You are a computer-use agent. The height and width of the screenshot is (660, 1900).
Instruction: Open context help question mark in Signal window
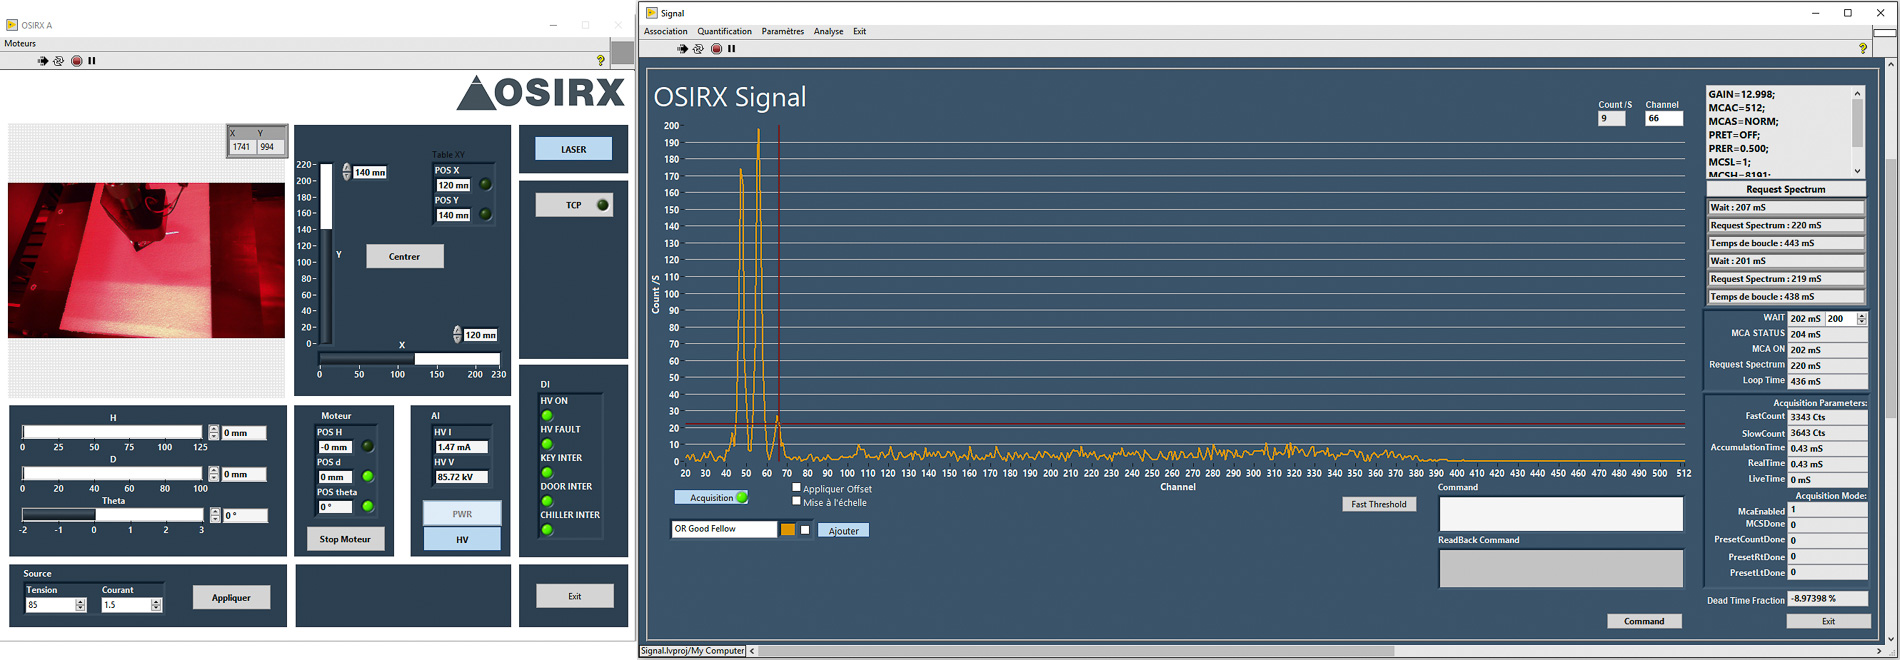(1862, 48)
